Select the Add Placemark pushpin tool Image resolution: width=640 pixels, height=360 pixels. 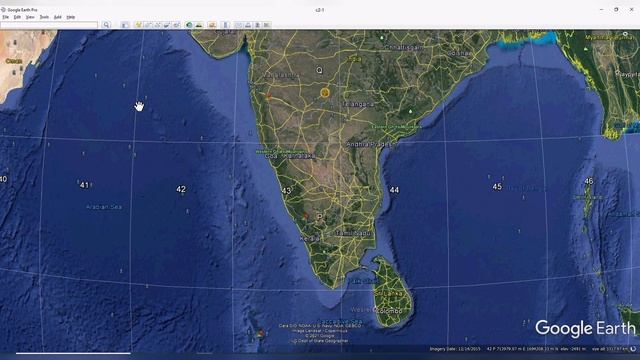(139, 25)
